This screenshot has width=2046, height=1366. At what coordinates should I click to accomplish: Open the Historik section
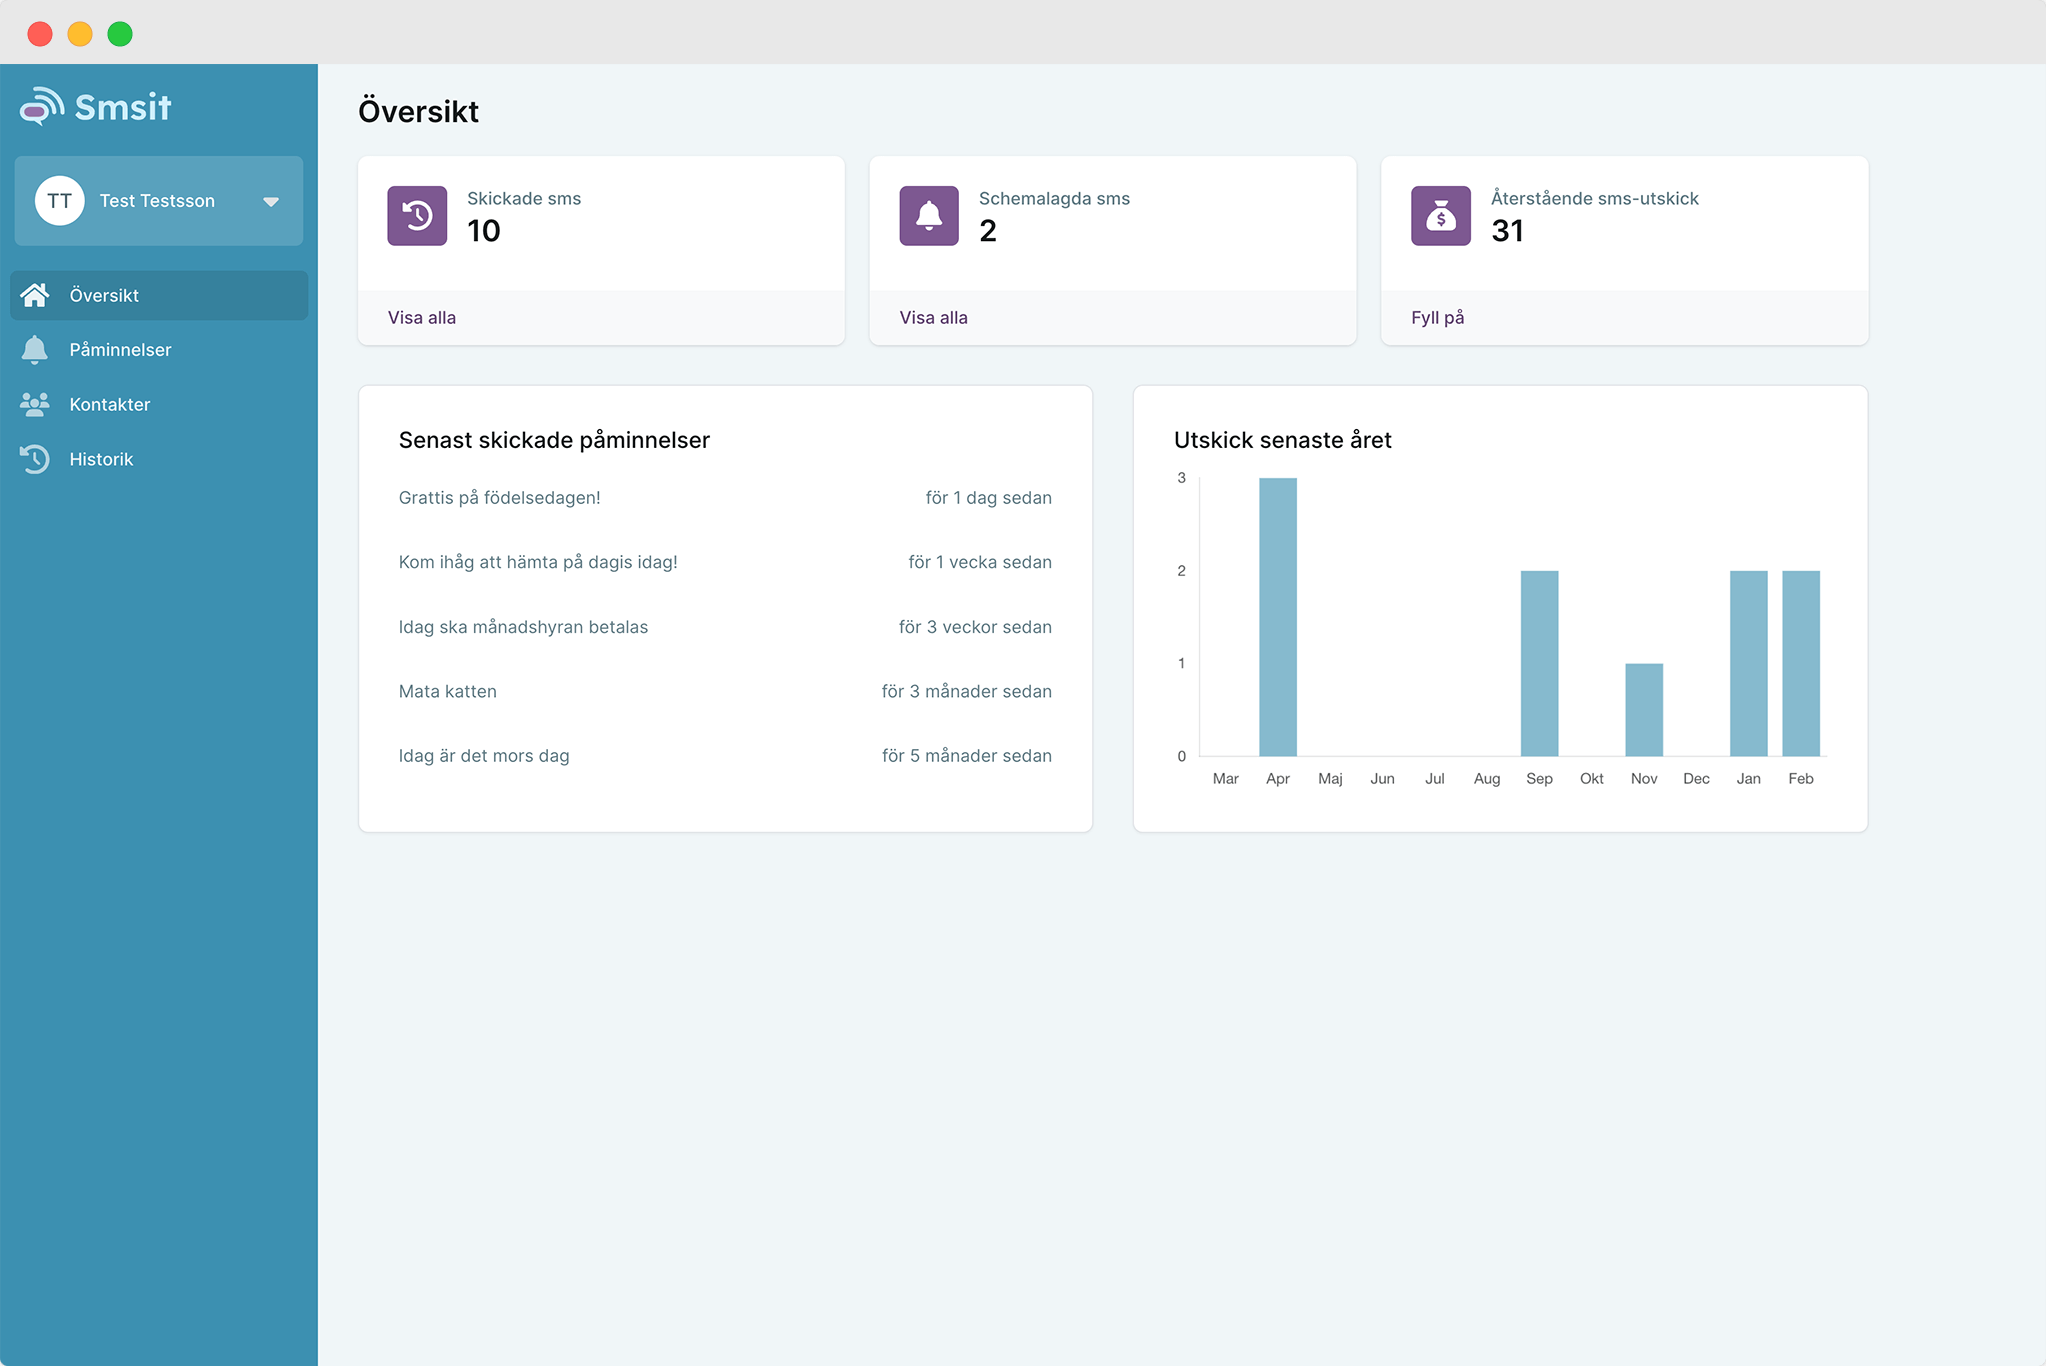[159, 459]
